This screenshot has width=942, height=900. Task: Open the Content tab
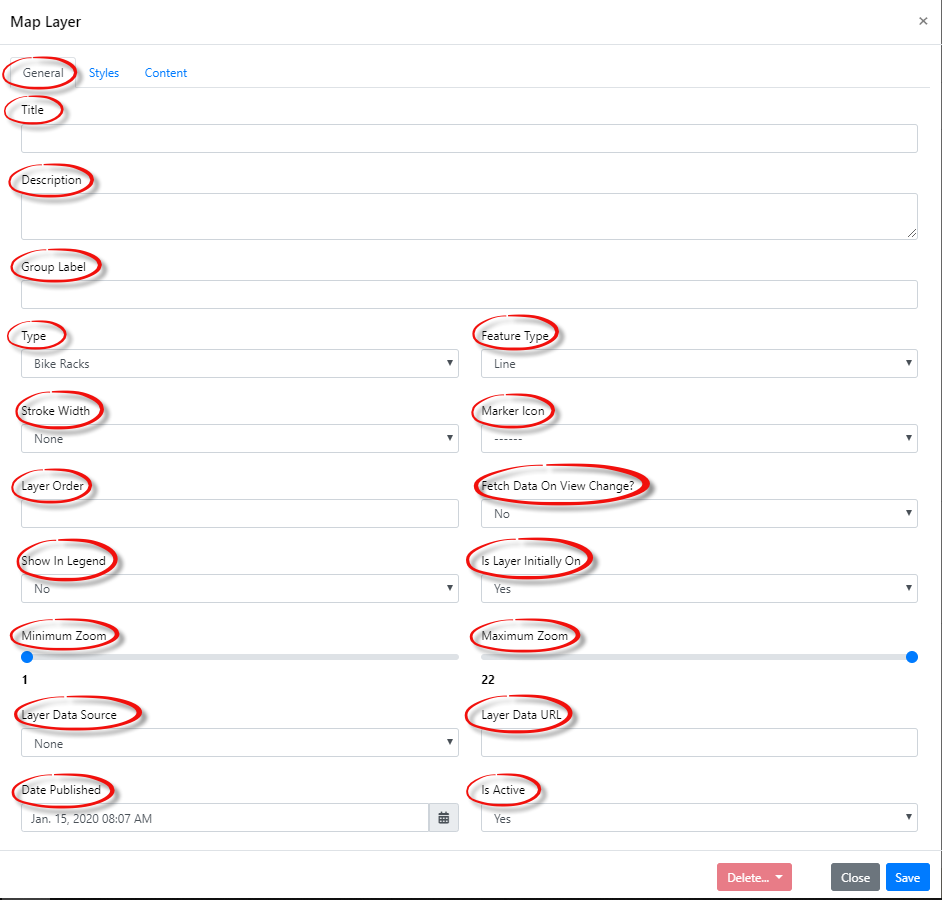166,73
